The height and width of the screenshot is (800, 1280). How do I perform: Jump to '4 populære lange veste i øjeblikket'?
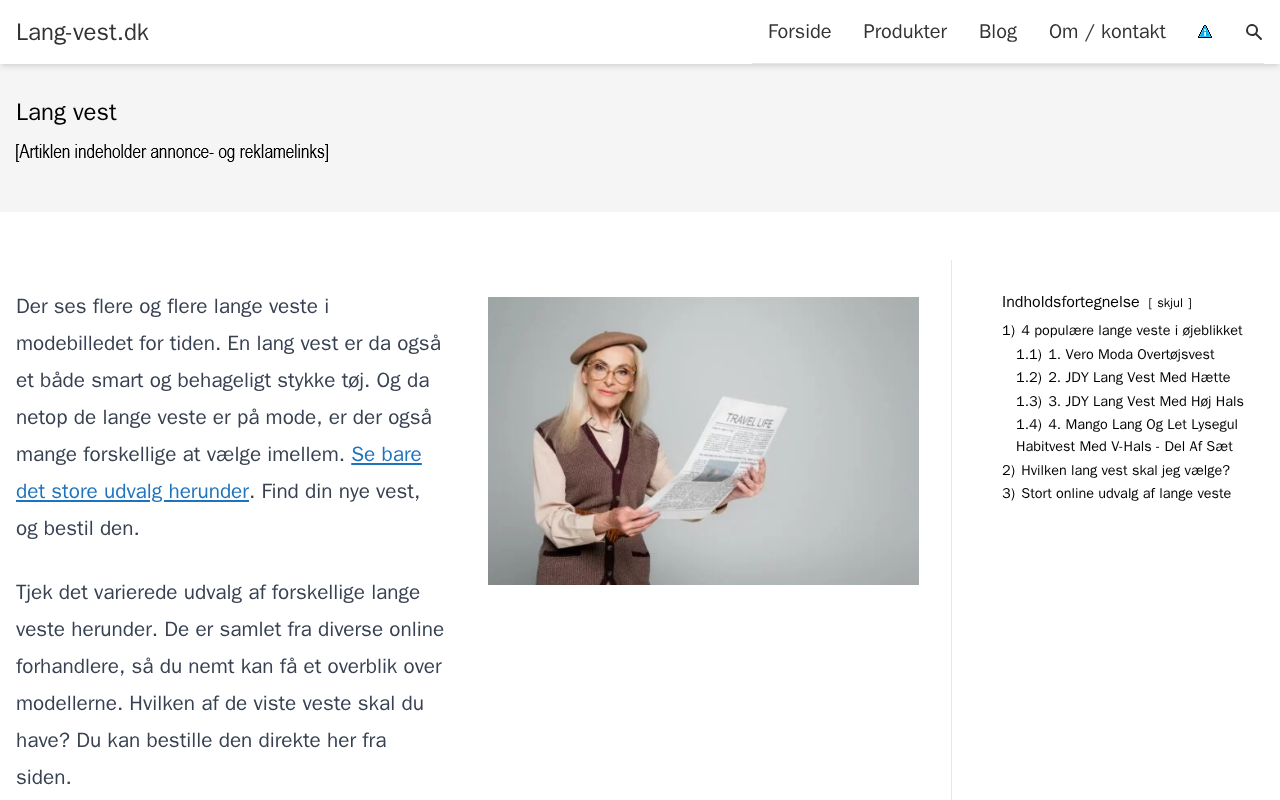pos(1122,330)
